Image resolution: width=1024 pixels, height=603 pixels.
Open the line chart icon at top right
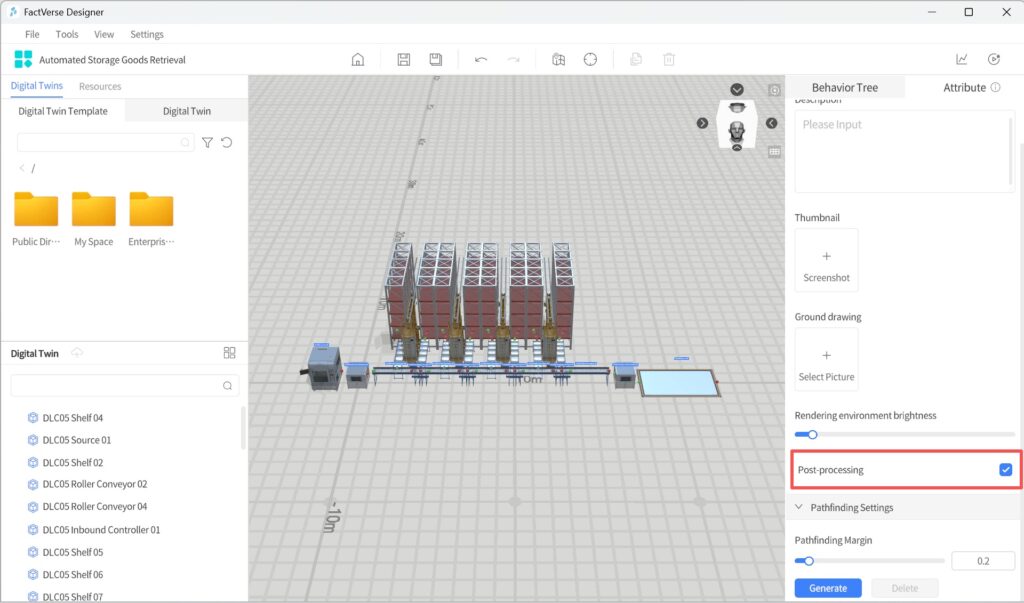pyautogui.click(x=962, y=59)
